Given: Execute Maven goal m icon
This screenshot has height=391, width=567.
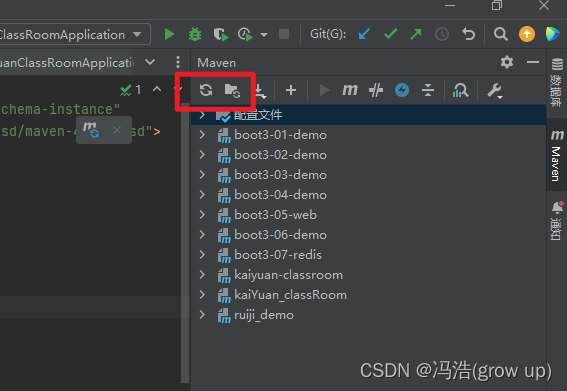Looking at the screenshot, I should tap(350, 90).
